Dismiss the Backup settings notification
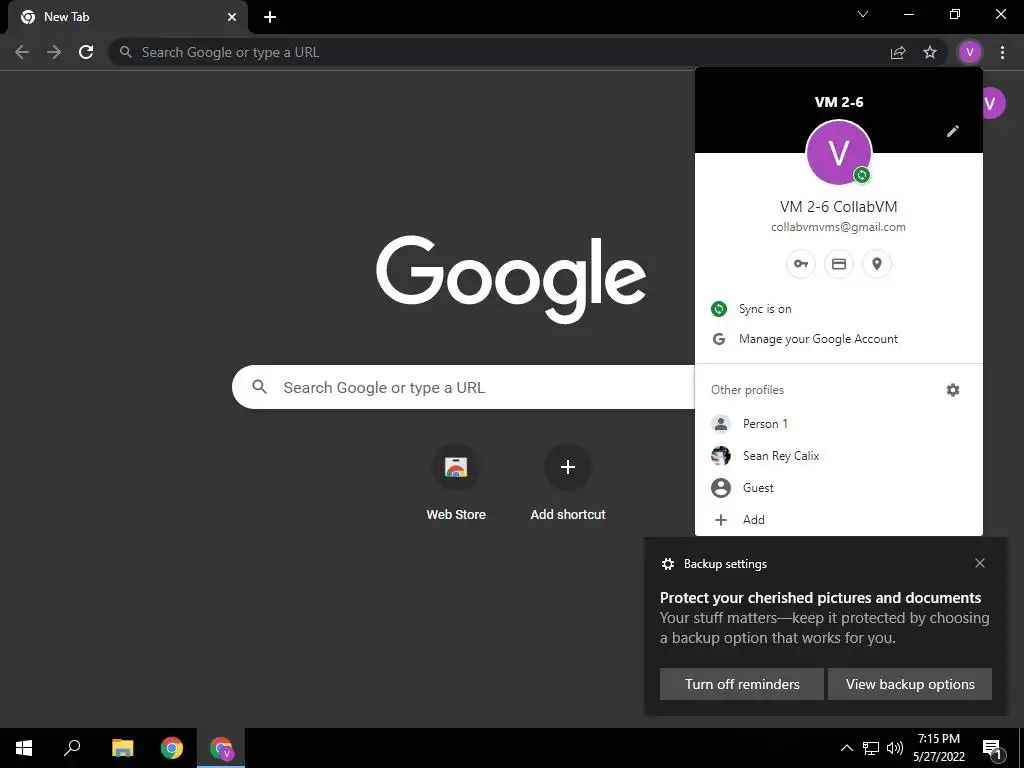 980,563
